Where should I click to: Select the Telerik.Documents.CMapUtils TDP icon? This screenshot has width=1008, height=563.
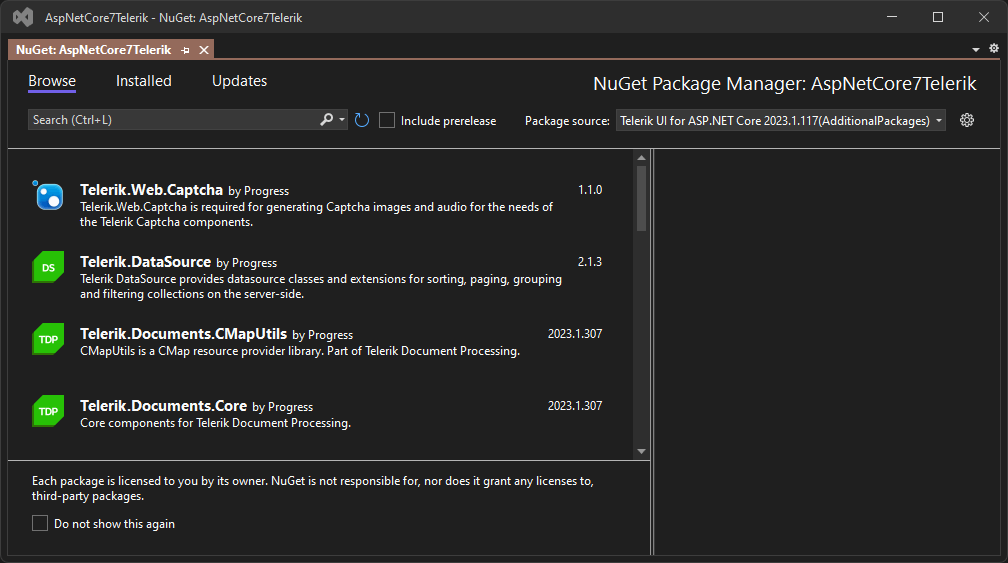click(48, 339)
